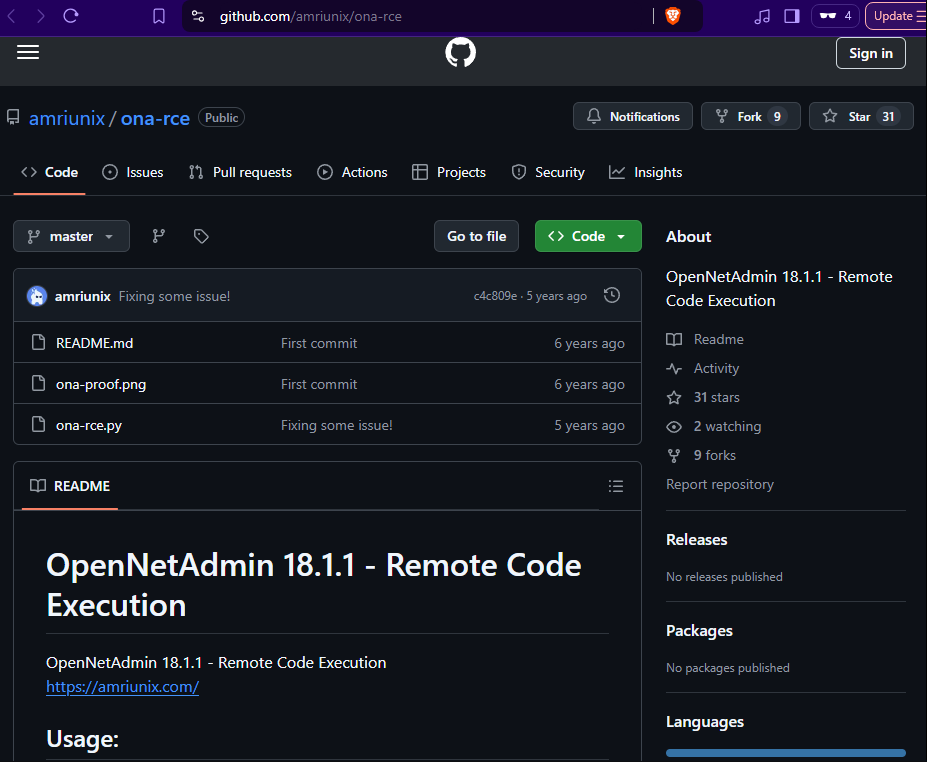Image resolution: width=927 pixels, height=762 pixels.
Task: Open the amriunix.com link
Action: pos(122,687)
